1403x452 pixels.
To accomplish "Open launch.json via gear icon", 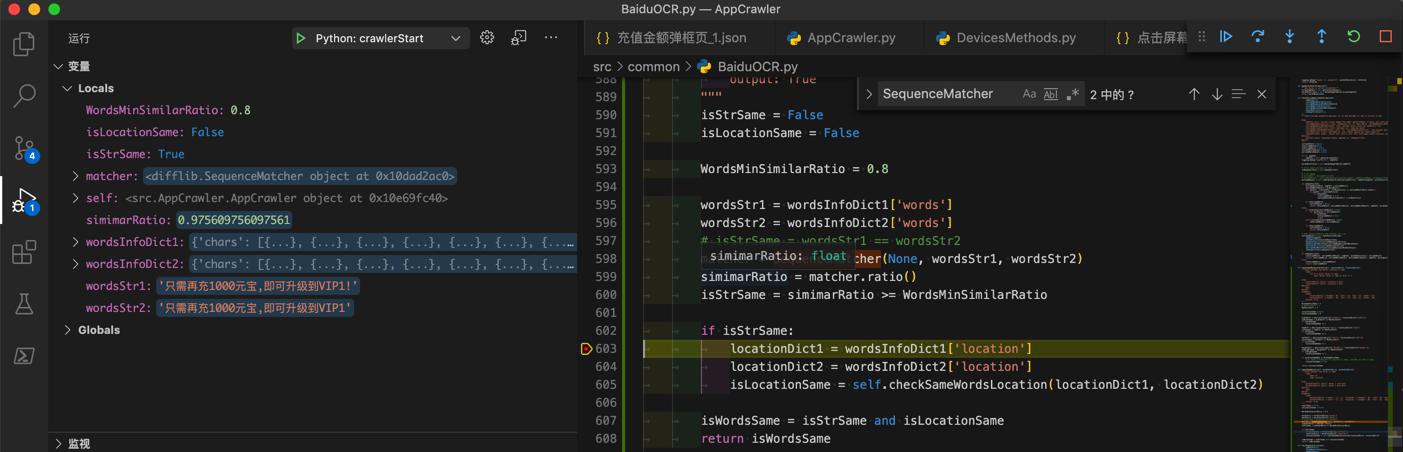I will tap(487, 38).
